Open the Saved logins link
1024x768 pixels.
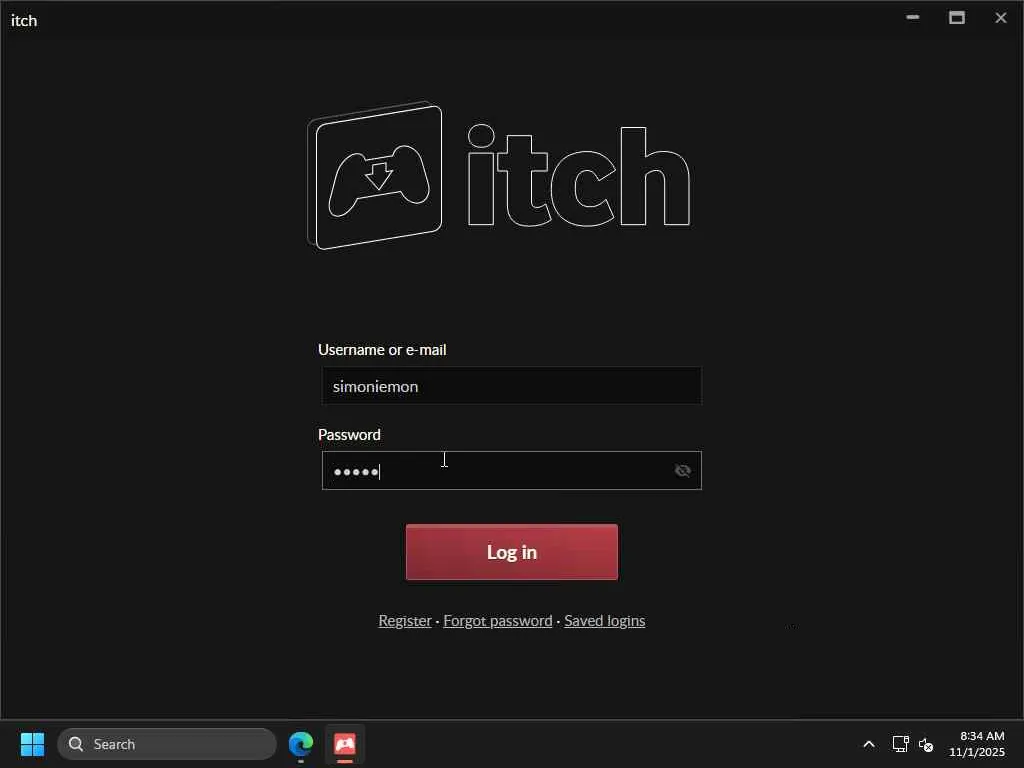point(604,620)
